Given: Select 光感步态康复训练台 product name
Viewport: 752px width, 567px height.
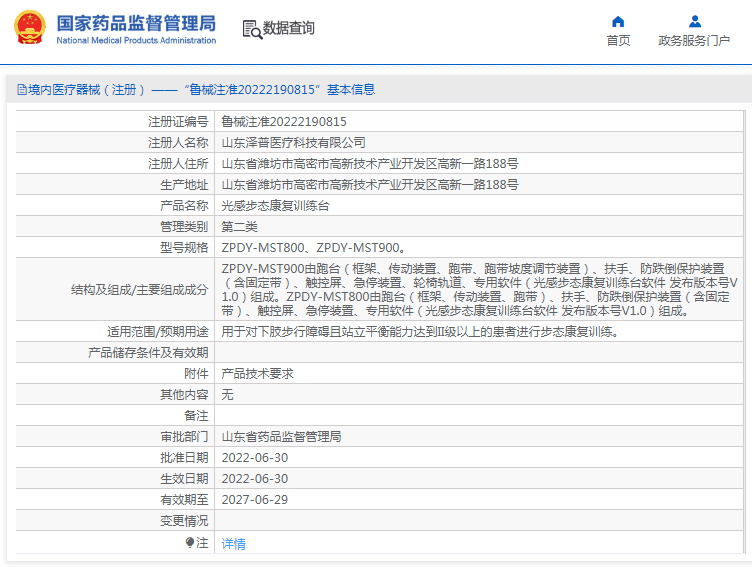Looking at the screenshot, I should tap(275, 206).
